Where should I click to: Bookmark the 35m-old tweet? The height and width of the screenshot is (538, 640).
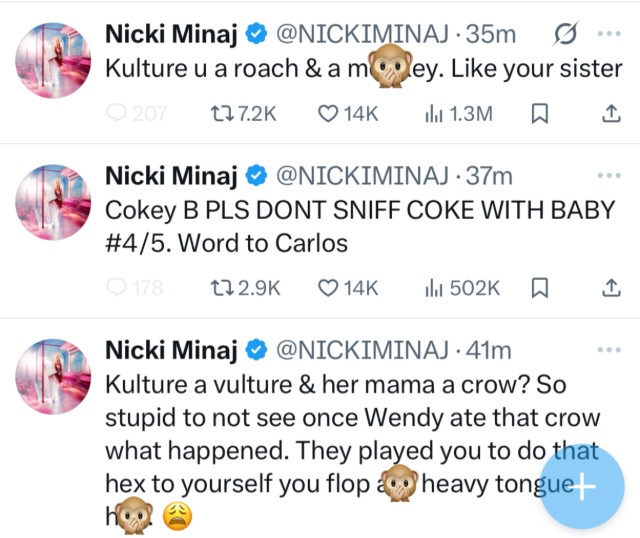540,114
